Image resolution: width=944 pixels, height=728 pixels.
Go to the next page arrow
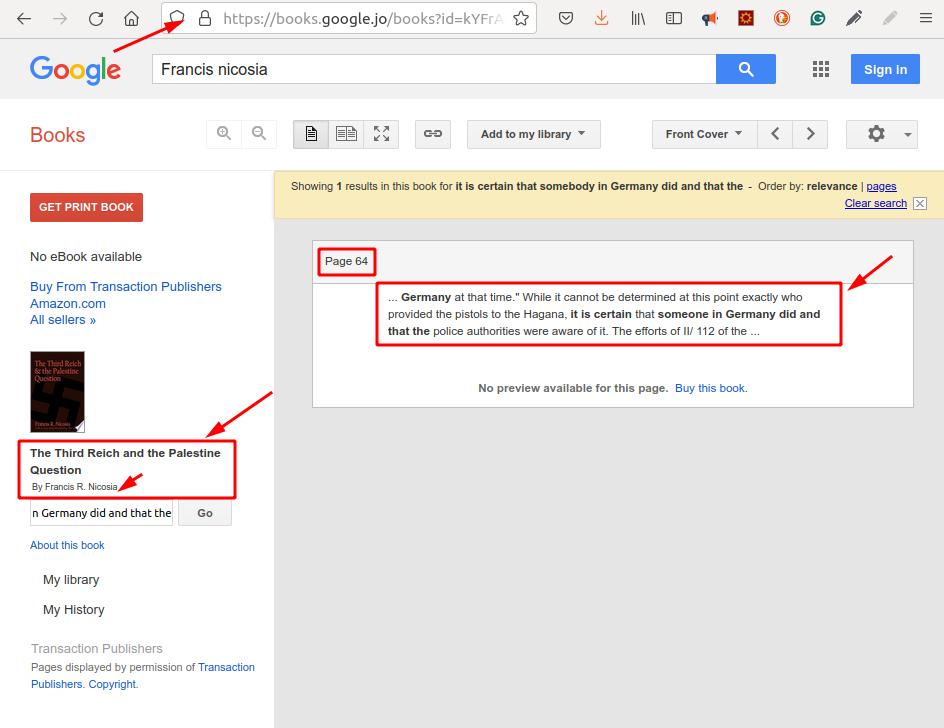point(810,134)
